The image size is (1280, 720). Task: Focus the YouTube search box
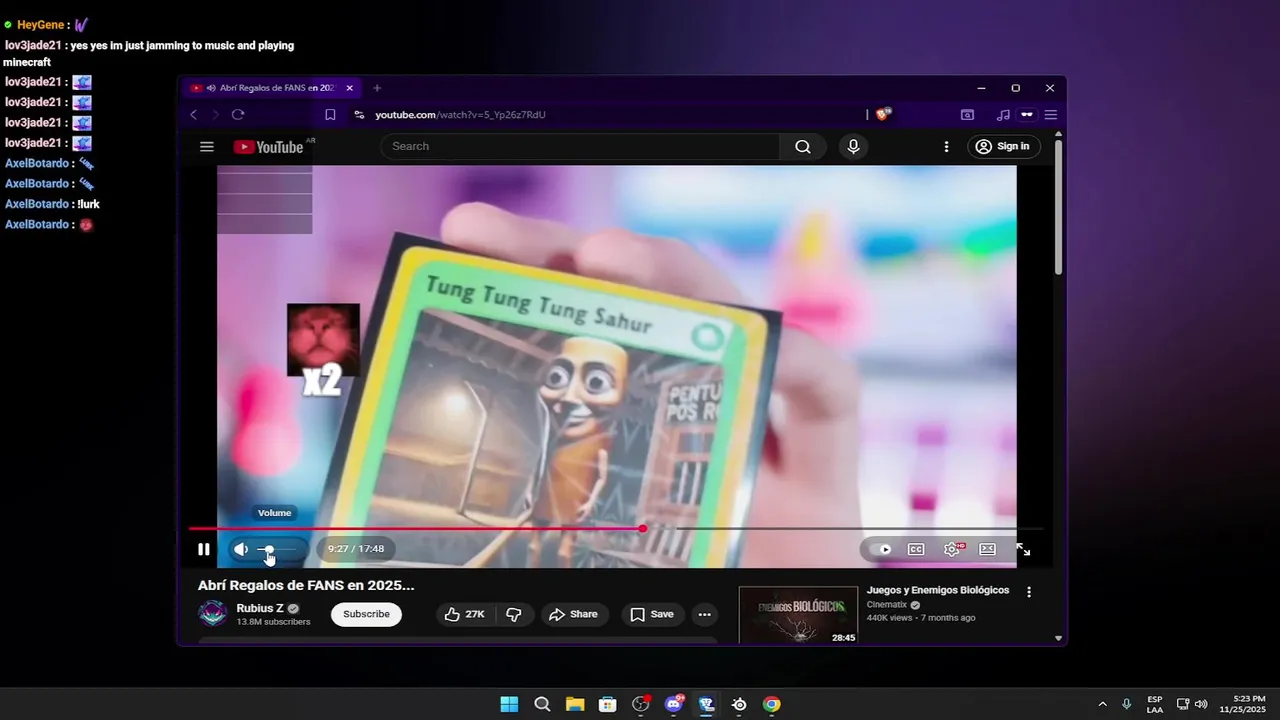(580, 147)
